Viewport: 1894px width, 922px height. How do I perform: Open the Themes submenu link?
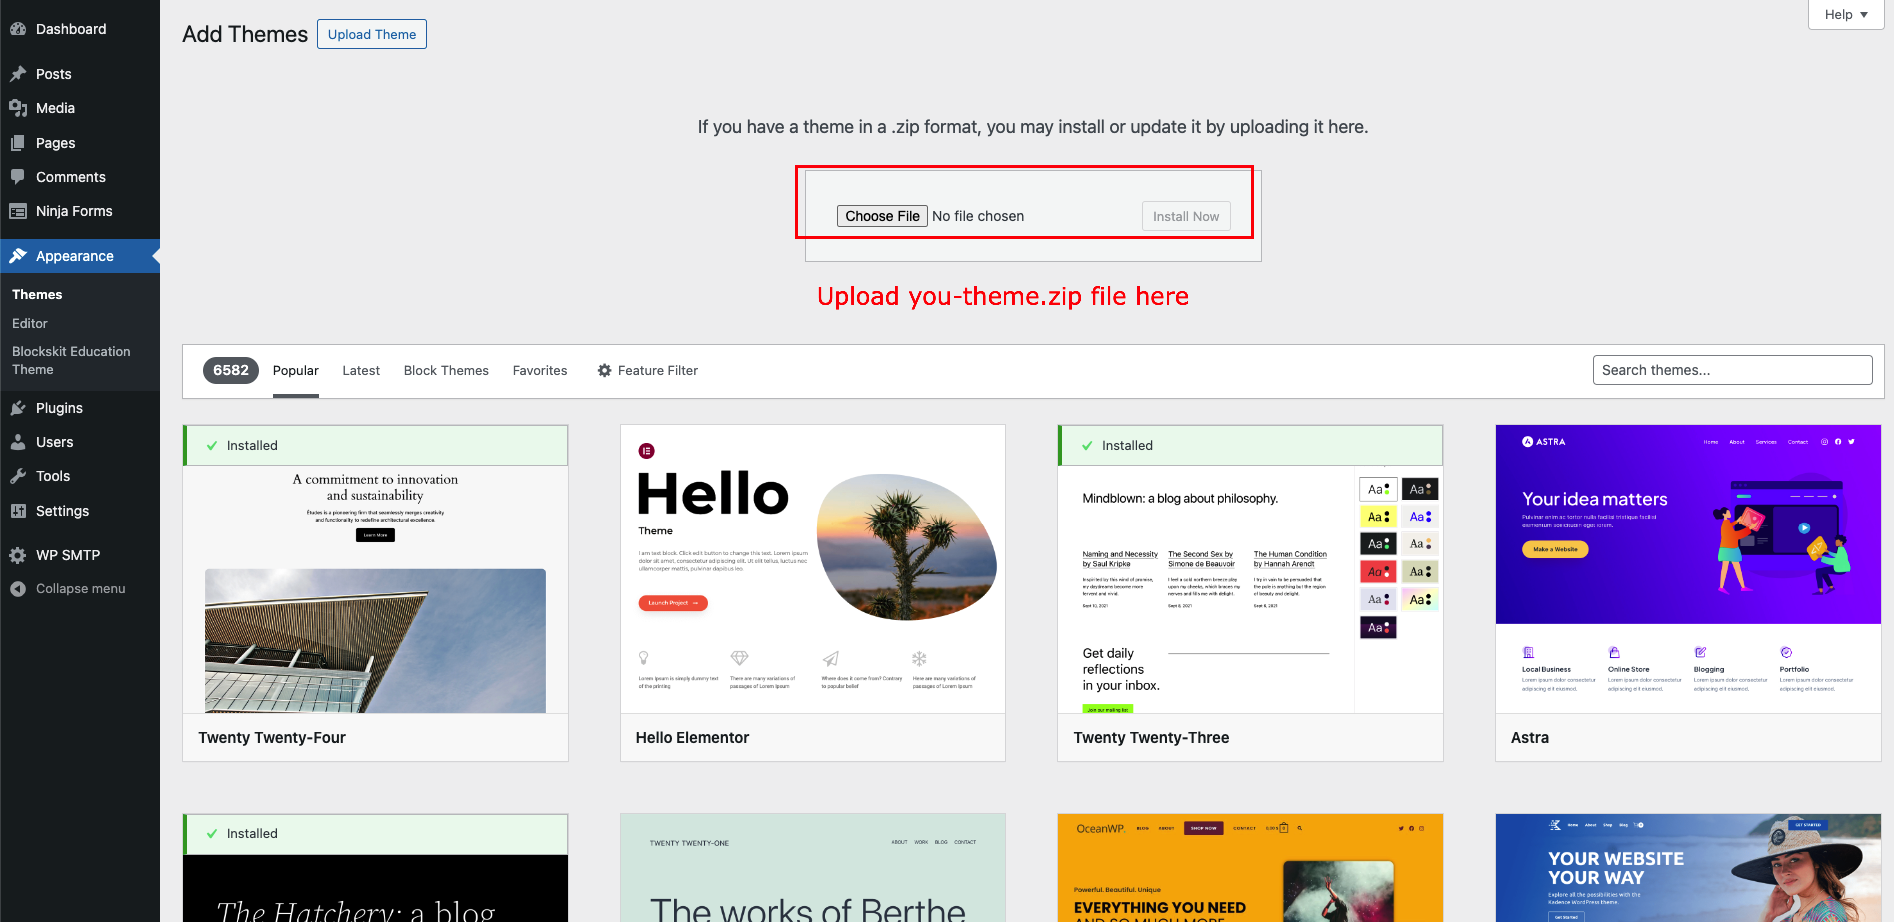pyautogui.click(x=37, y=294)
